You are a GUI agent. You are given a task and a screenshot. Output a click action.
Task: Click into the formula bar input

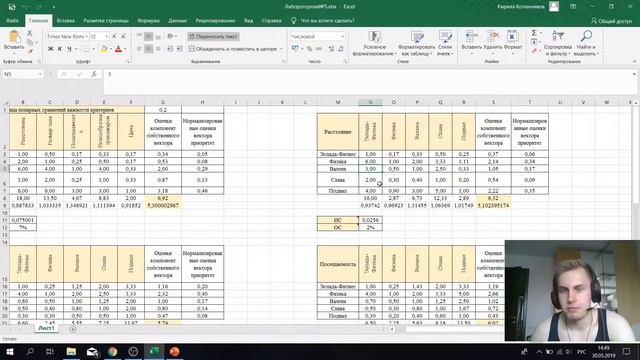pyautogui.click(x=367, y=82)
